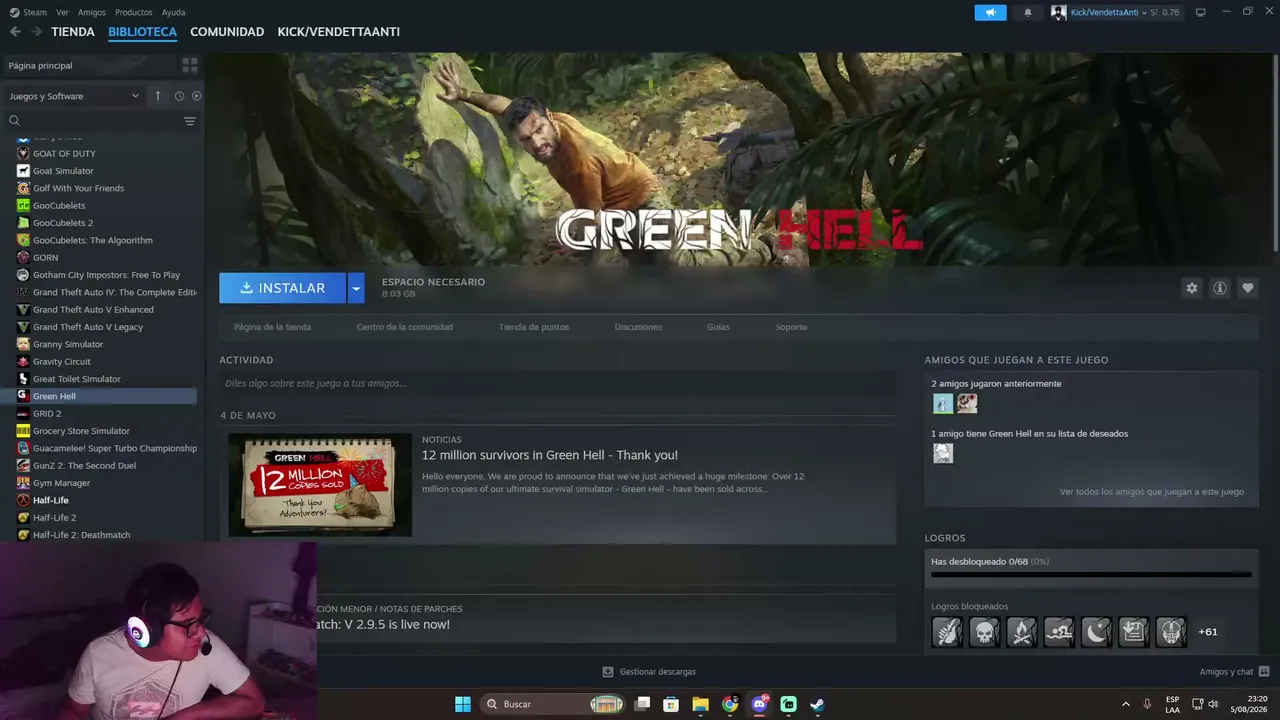Image resolution: width=1280 pixels, height=720 pixels.
Task: Open Windows Start menu
Action: (x=462, y=704)
